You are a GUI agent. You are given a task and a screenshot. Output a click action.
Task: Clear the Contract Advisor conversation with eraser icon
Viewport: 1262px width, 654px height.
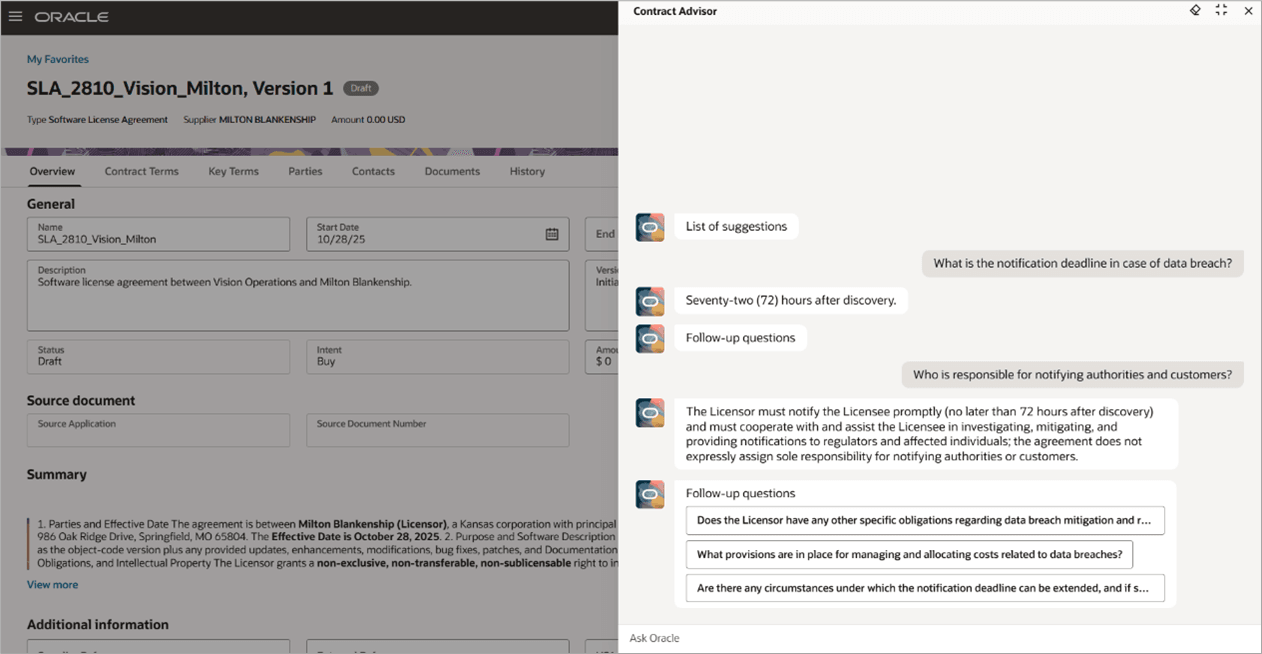[x=1194, y=10]
